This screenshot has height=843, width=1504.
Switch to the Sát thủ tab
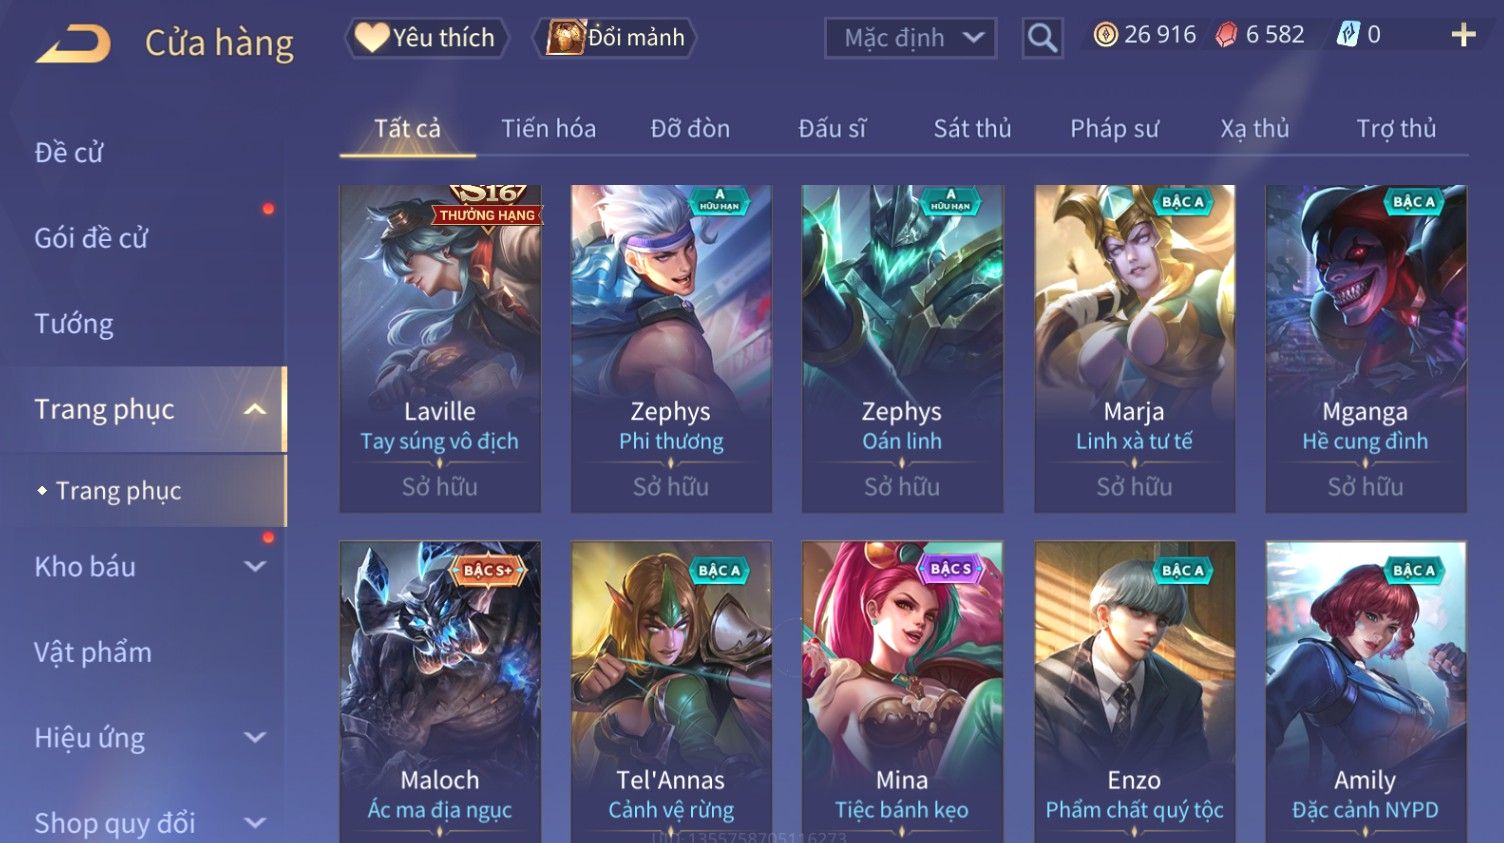coord(972,129)
